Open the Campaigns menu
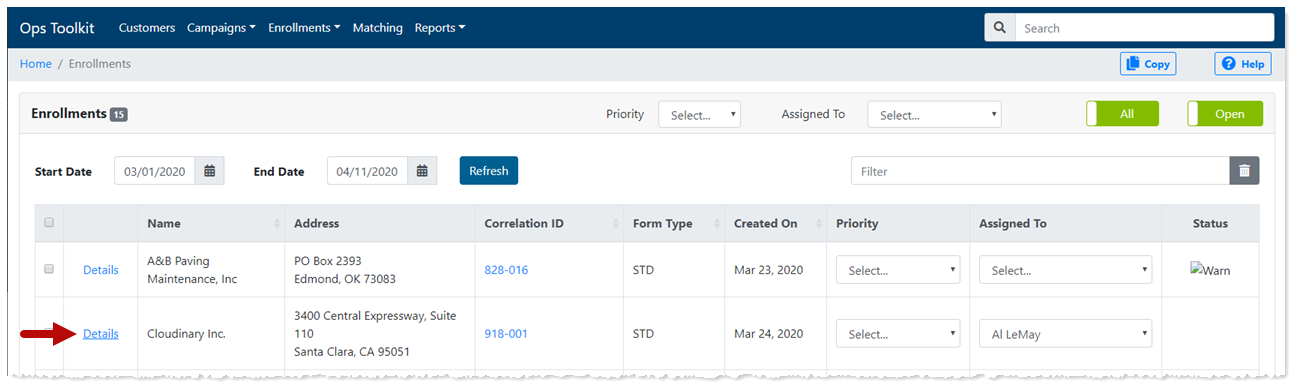The width and height of the screenshot is (1293, 386). click(221, 28)
